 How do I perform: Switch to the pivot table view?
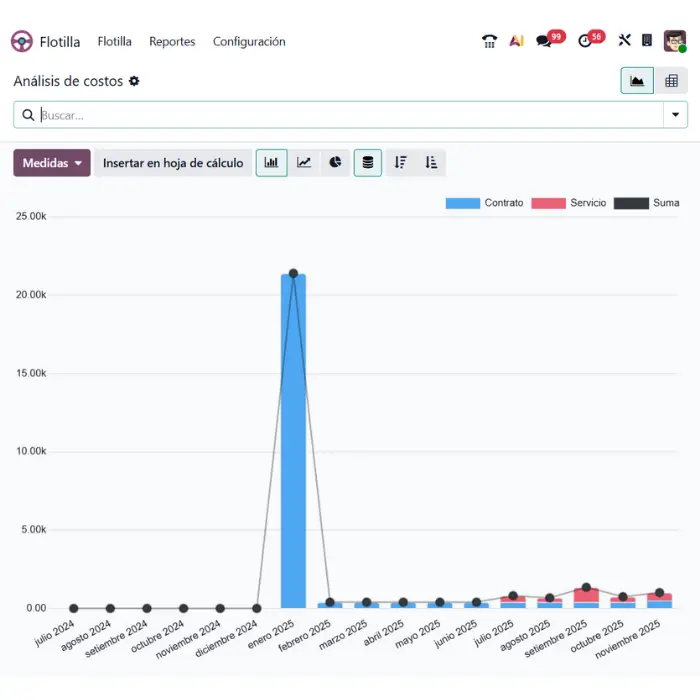[x=671, y=81]
